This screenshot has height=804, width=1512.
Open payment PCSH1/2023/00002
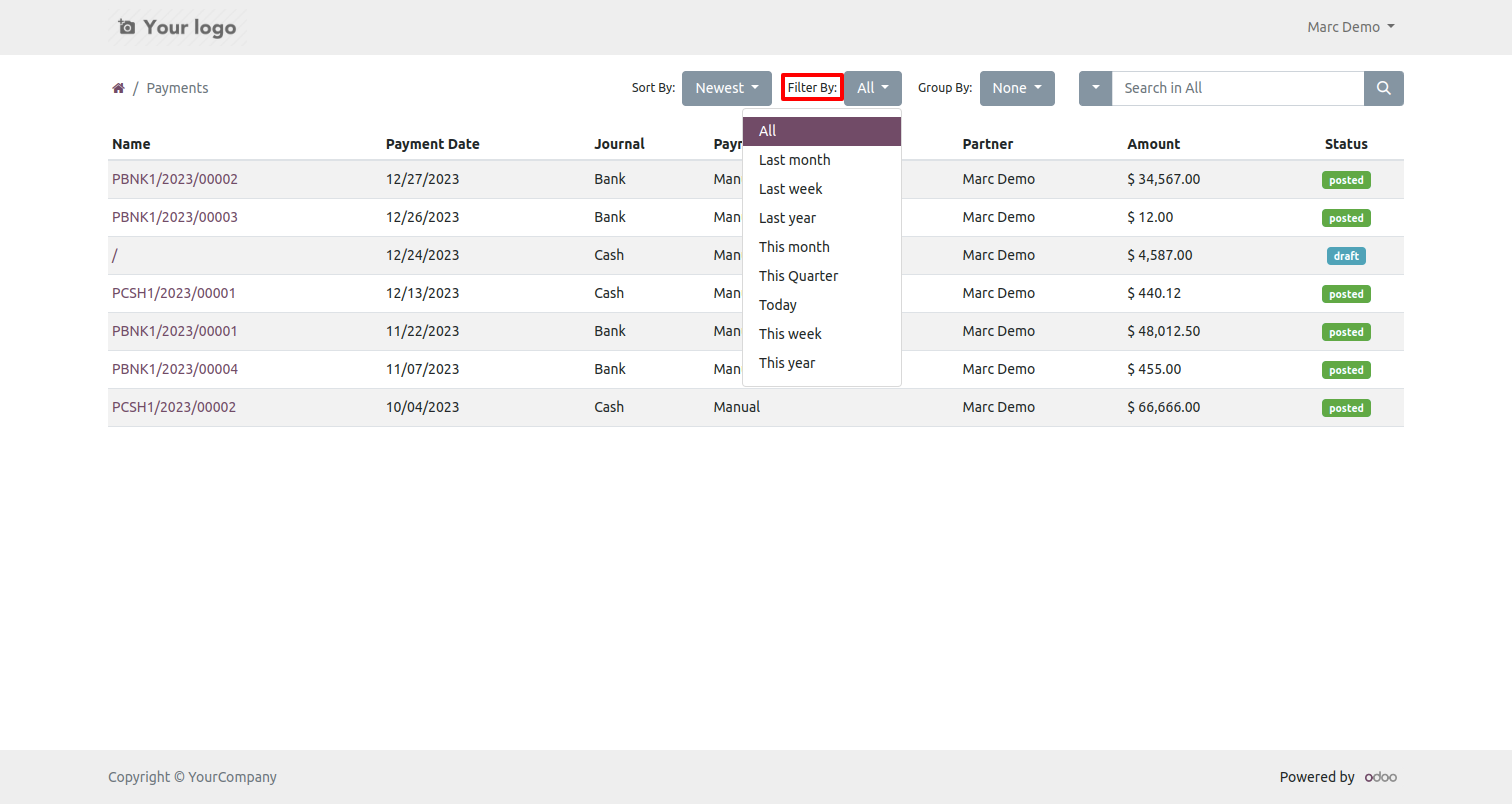click(x=174, y=407)
